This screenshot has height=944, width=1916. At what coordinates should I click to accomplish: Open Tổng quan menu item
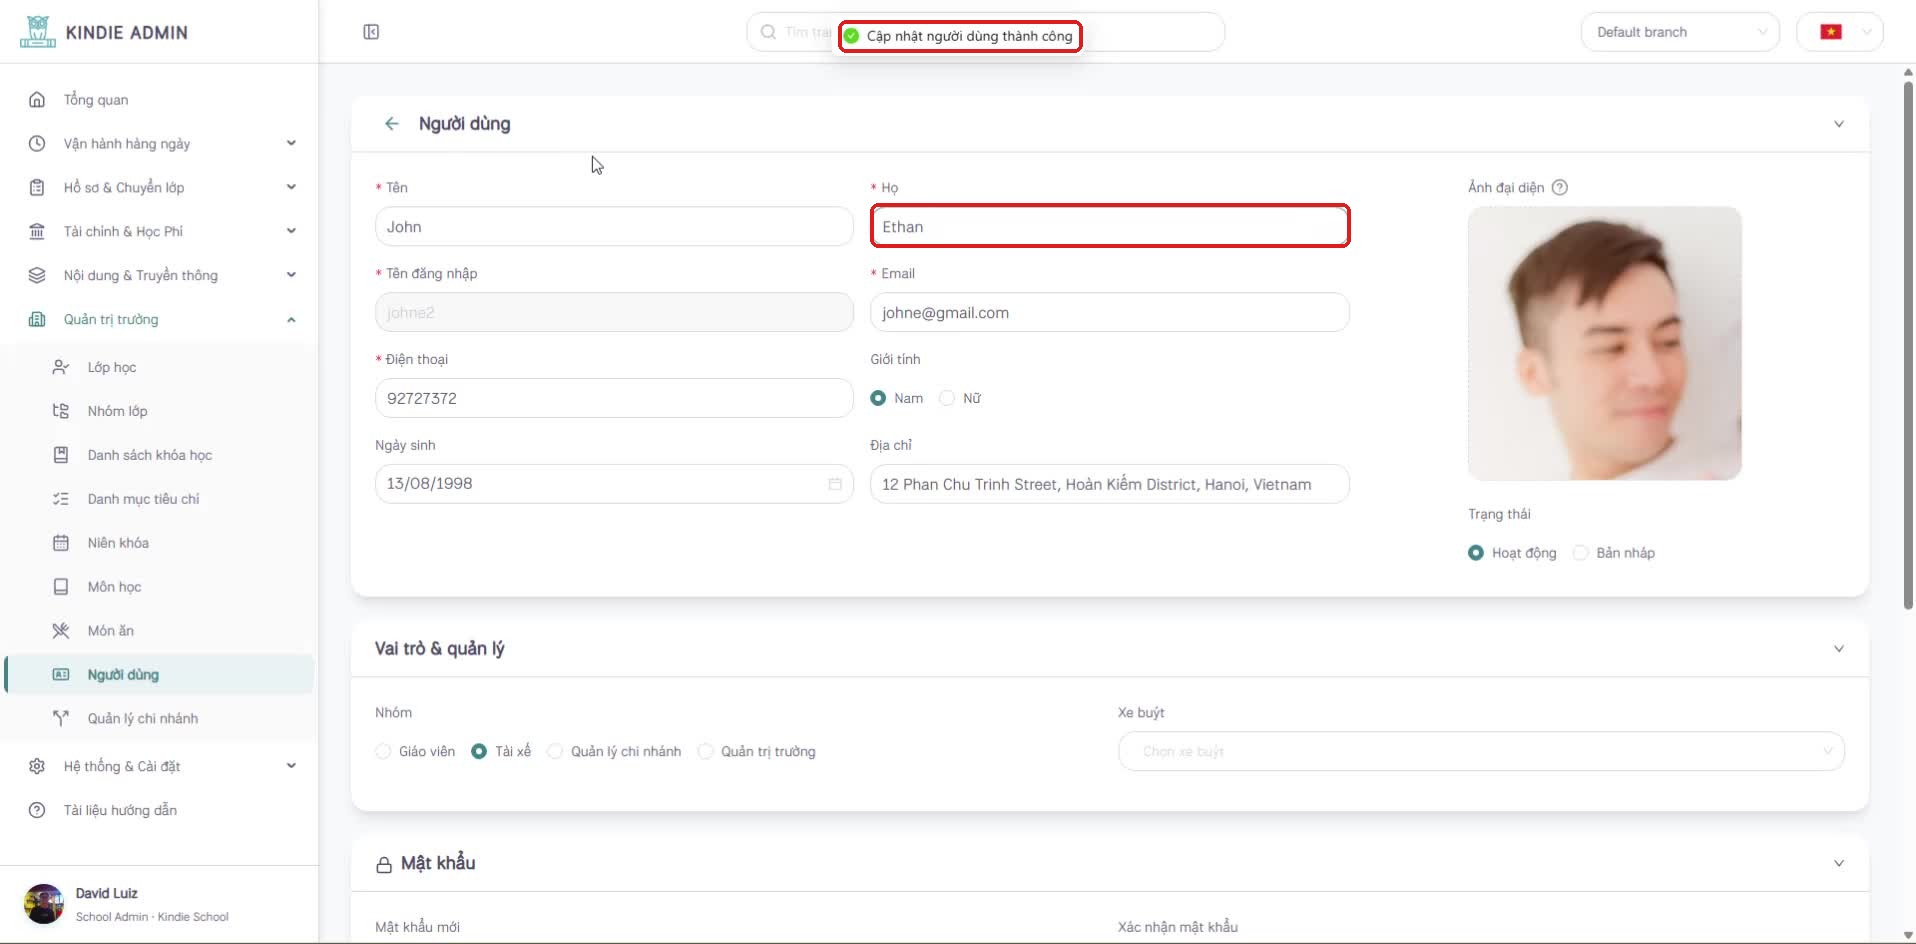(x=160, y=100)
